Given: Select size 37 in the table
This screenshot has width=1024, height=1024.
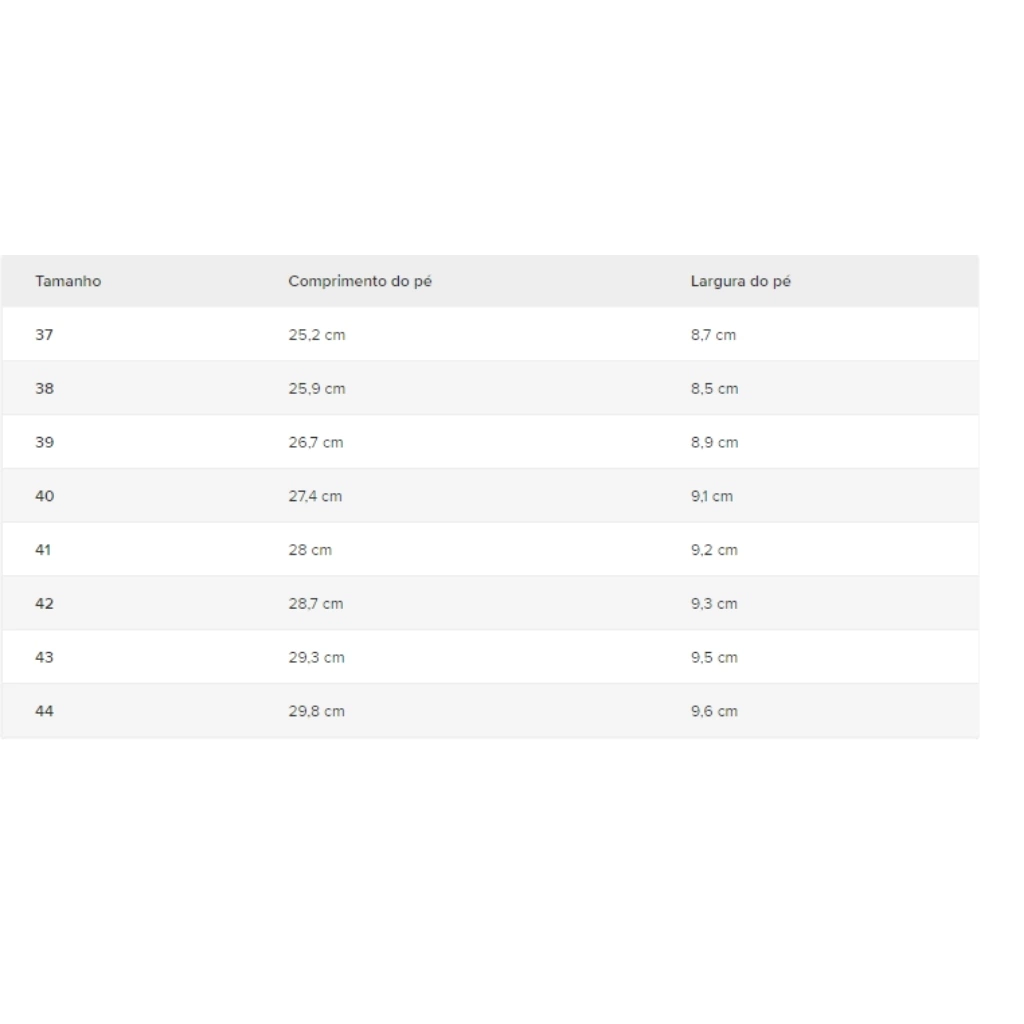Looking at the screenshot, I should tap(44, 335).
